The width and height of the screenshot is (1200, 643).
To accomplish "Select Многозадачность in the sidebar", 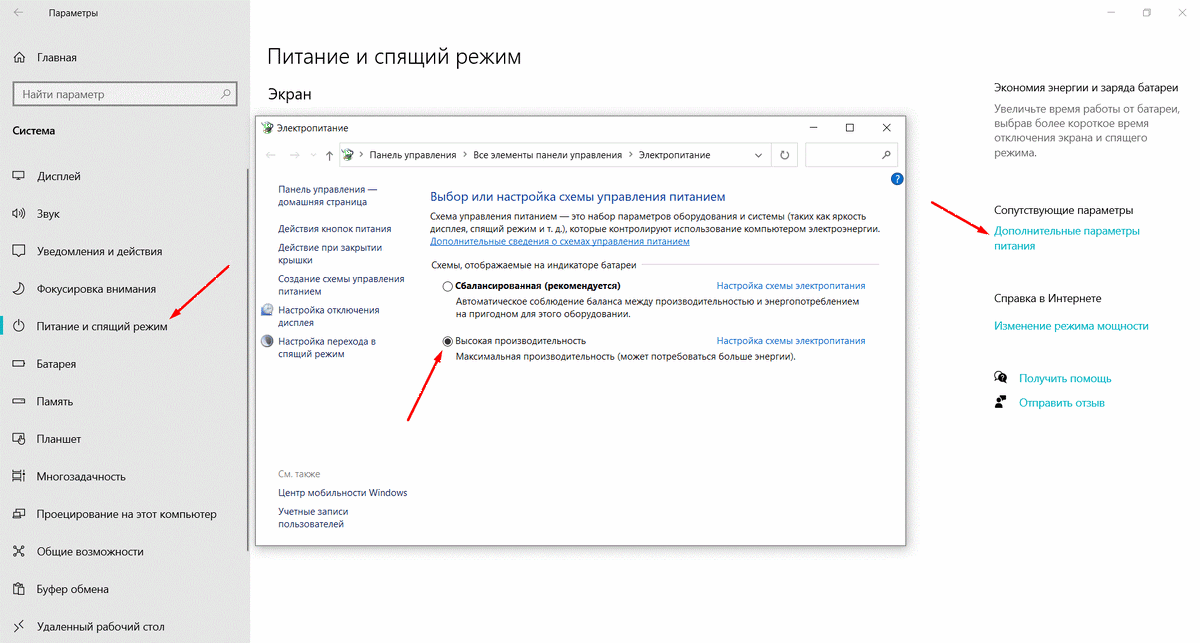I will click(81, 476).
